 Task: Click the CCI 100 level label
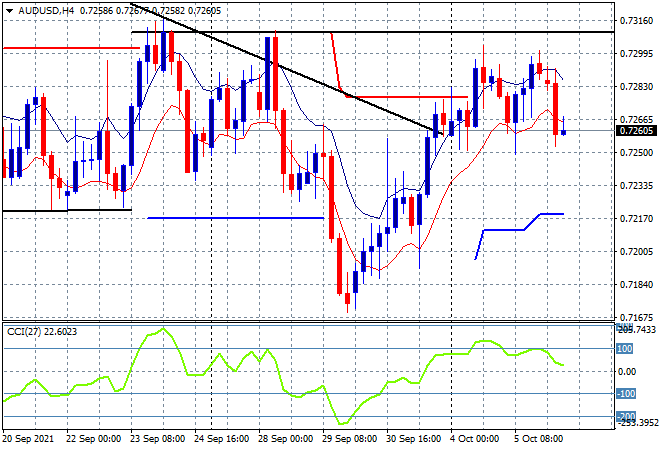coord(625,349)
